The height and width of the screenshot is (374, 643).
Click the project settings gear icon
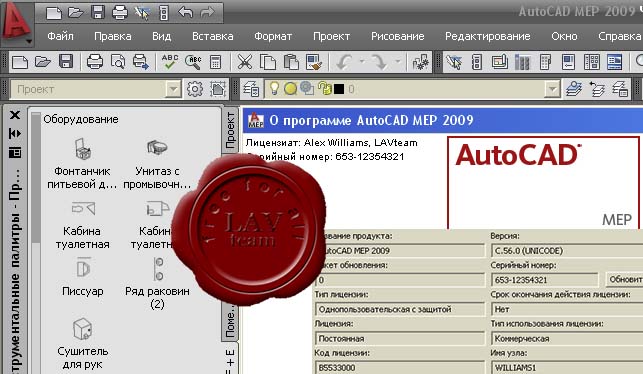pos(195,89)
